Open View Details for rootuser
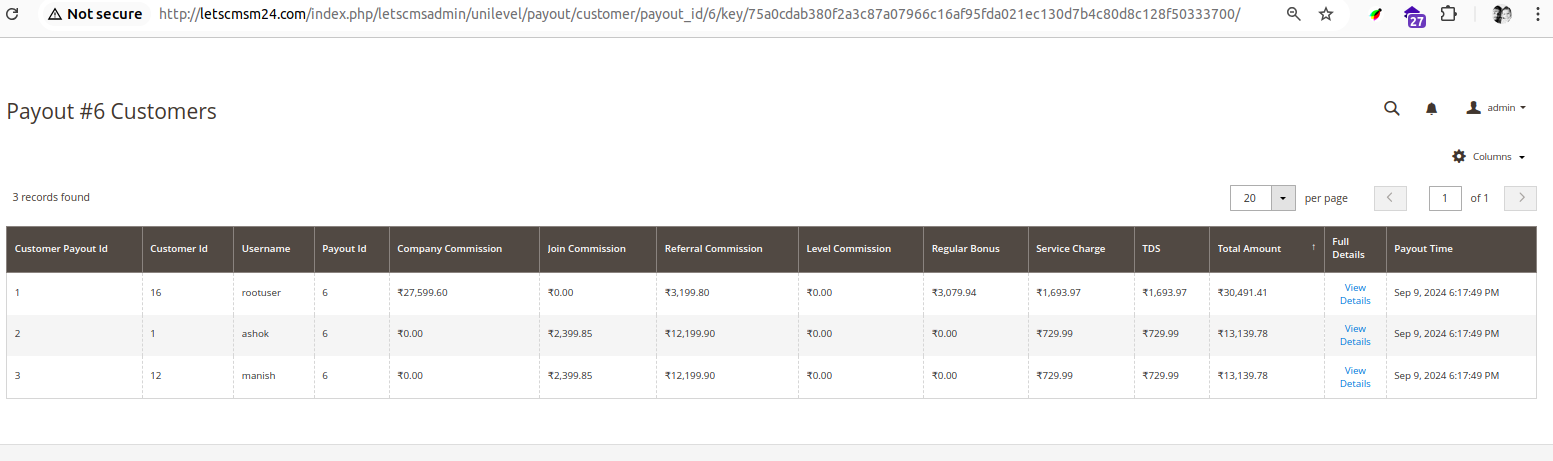Screen dimensions: 1553x461 pos(1355,294)
